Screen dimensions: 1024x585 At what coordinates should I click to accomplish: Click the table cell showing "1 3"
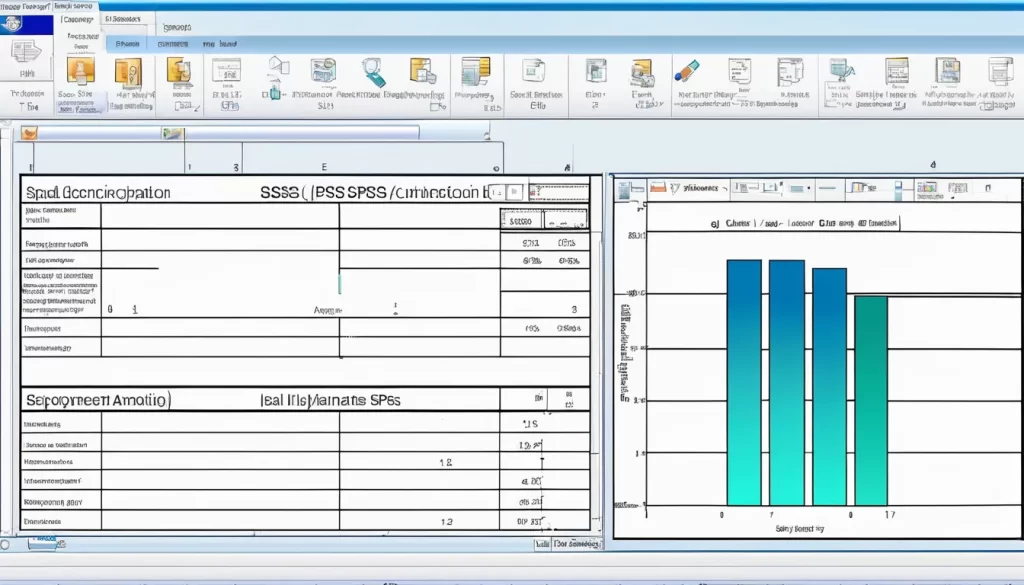(x=419, y=521)
